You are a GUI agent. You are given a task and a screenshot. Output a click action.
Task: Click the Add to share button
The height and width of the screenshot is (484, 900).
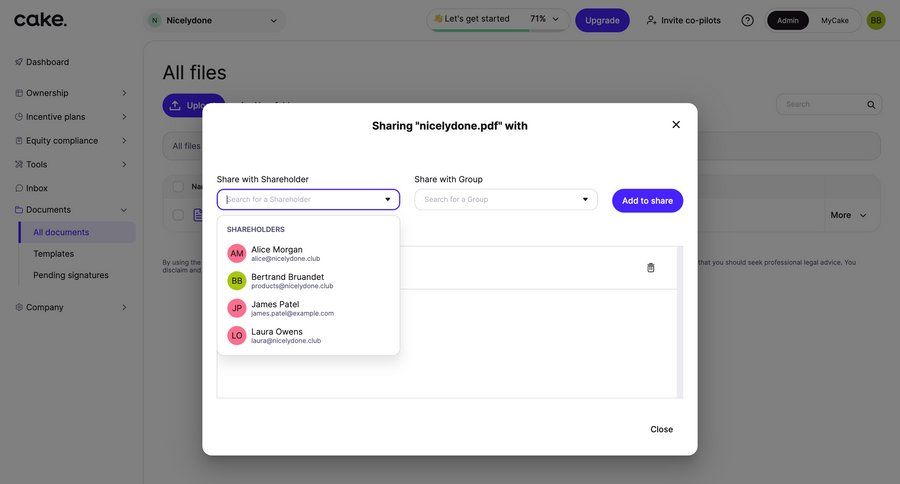(647, 201)
